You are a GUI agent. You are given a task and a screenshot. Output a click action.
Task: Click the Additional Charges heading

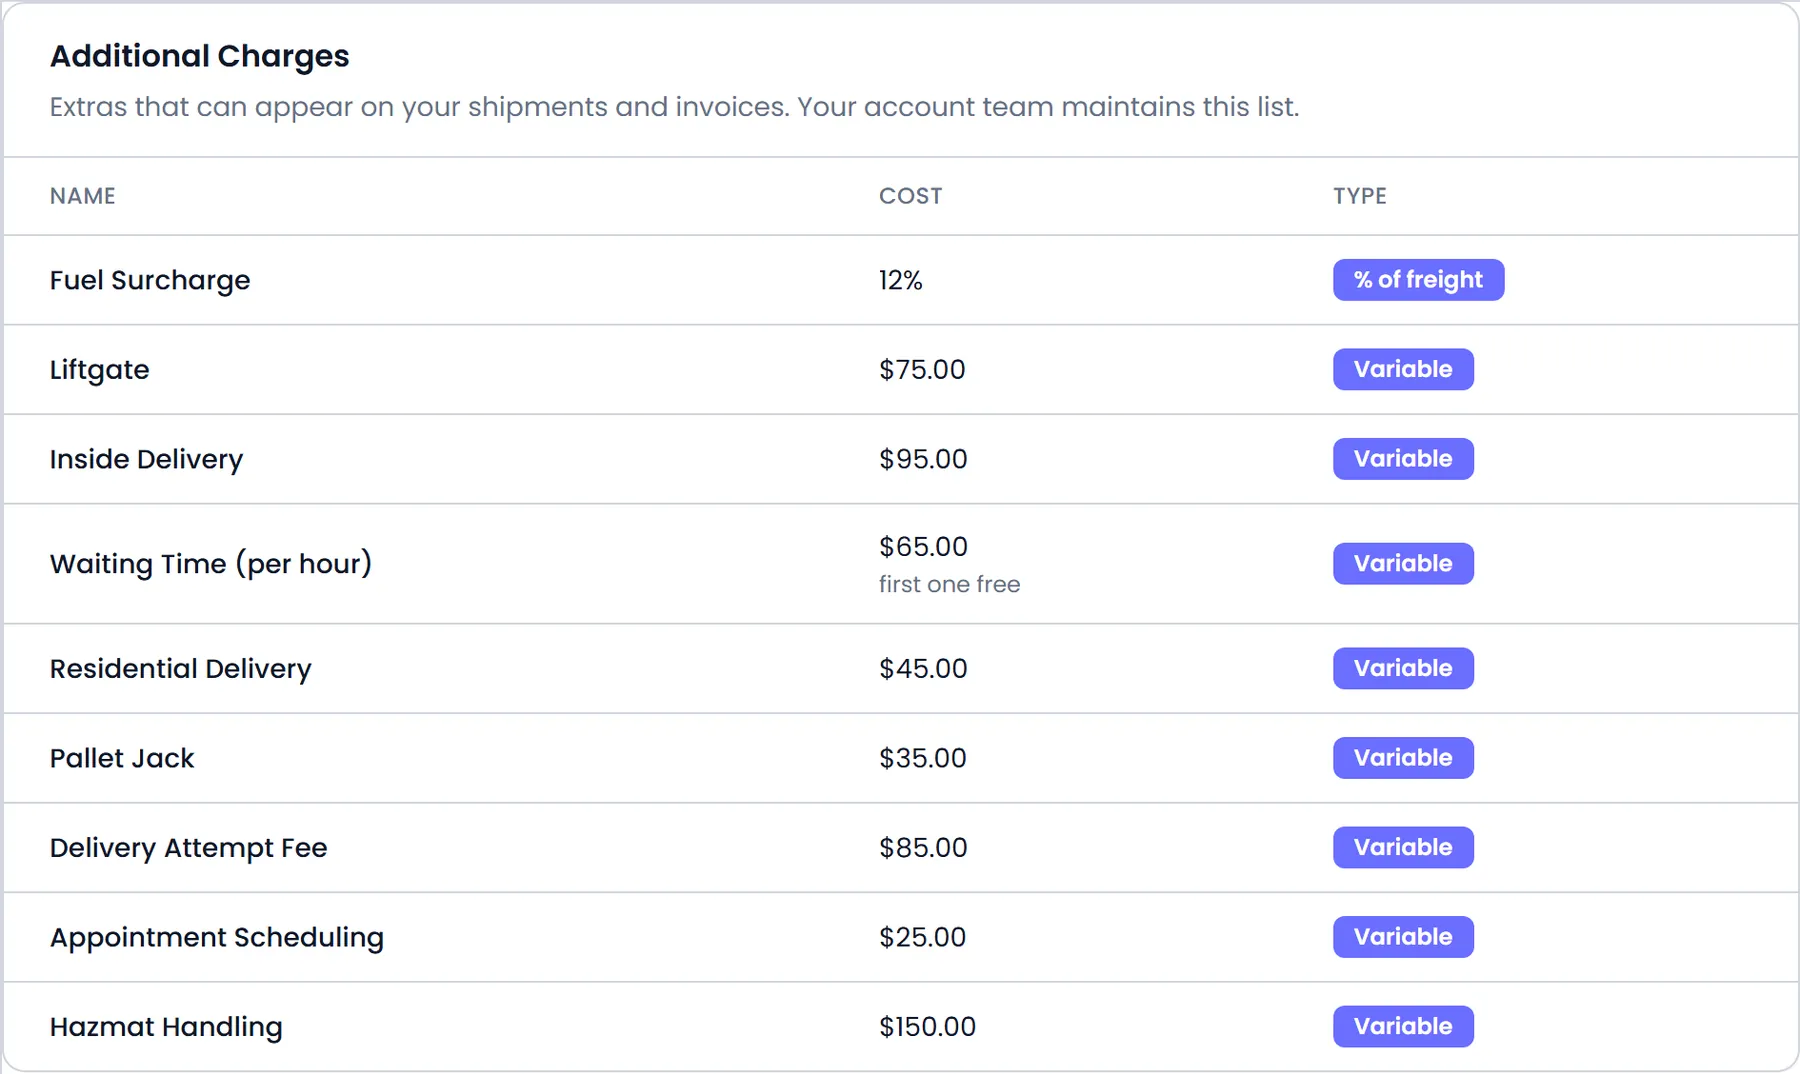click(200, 56)
